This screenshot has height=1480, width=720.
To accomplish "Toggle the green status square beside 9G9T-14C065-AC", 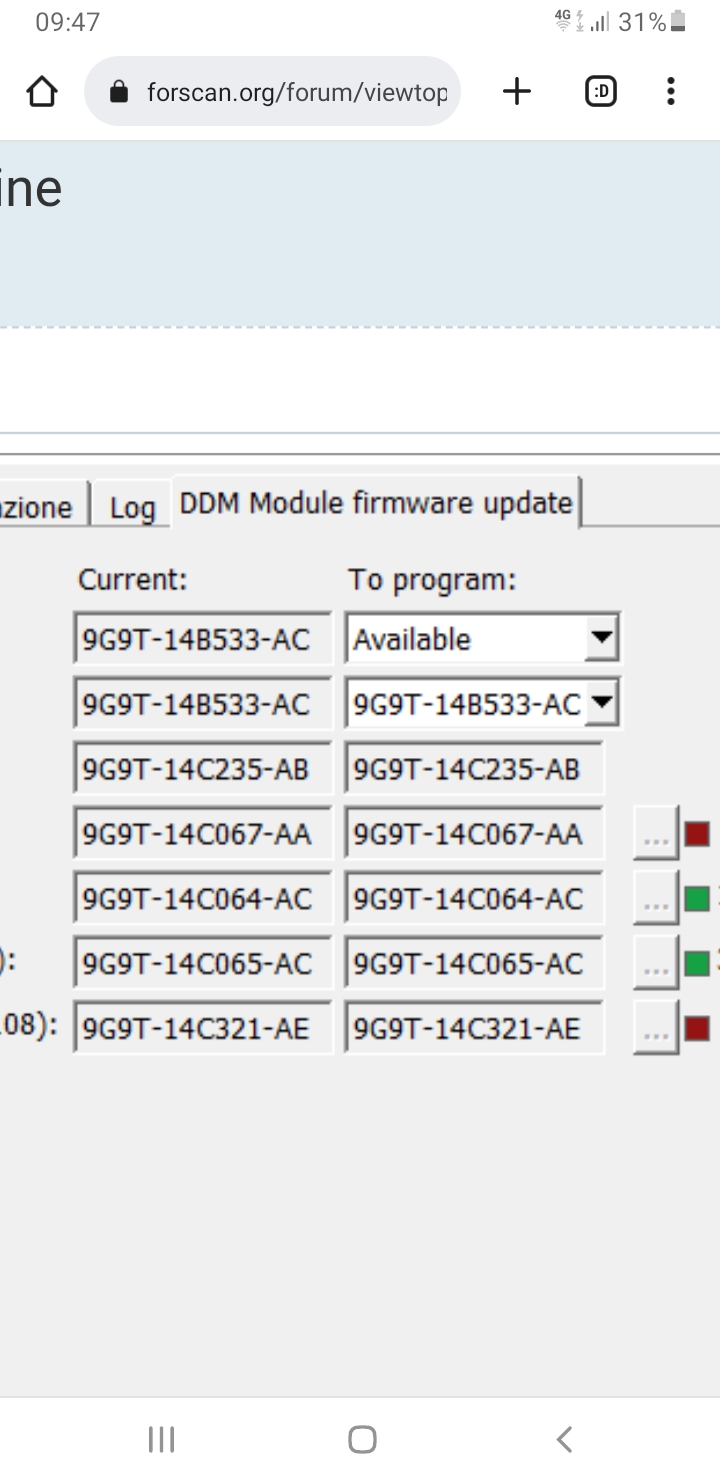I will [x=697, y=962].
